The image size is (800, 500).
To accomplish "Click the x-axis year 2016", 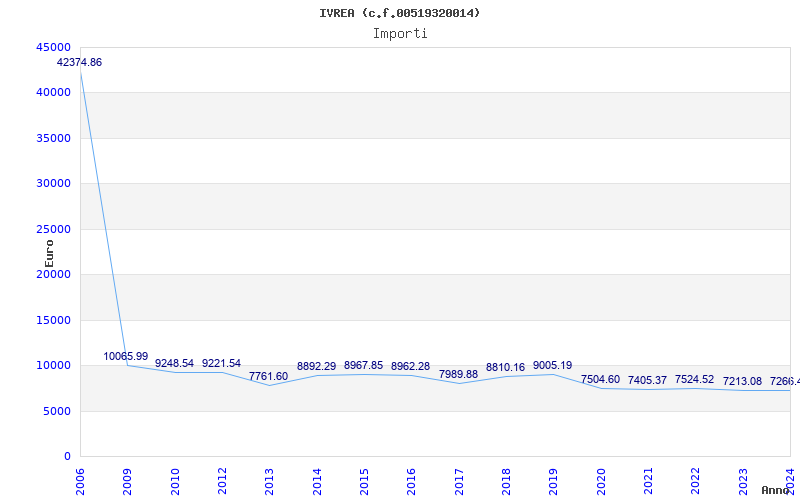I will point(411,481).
